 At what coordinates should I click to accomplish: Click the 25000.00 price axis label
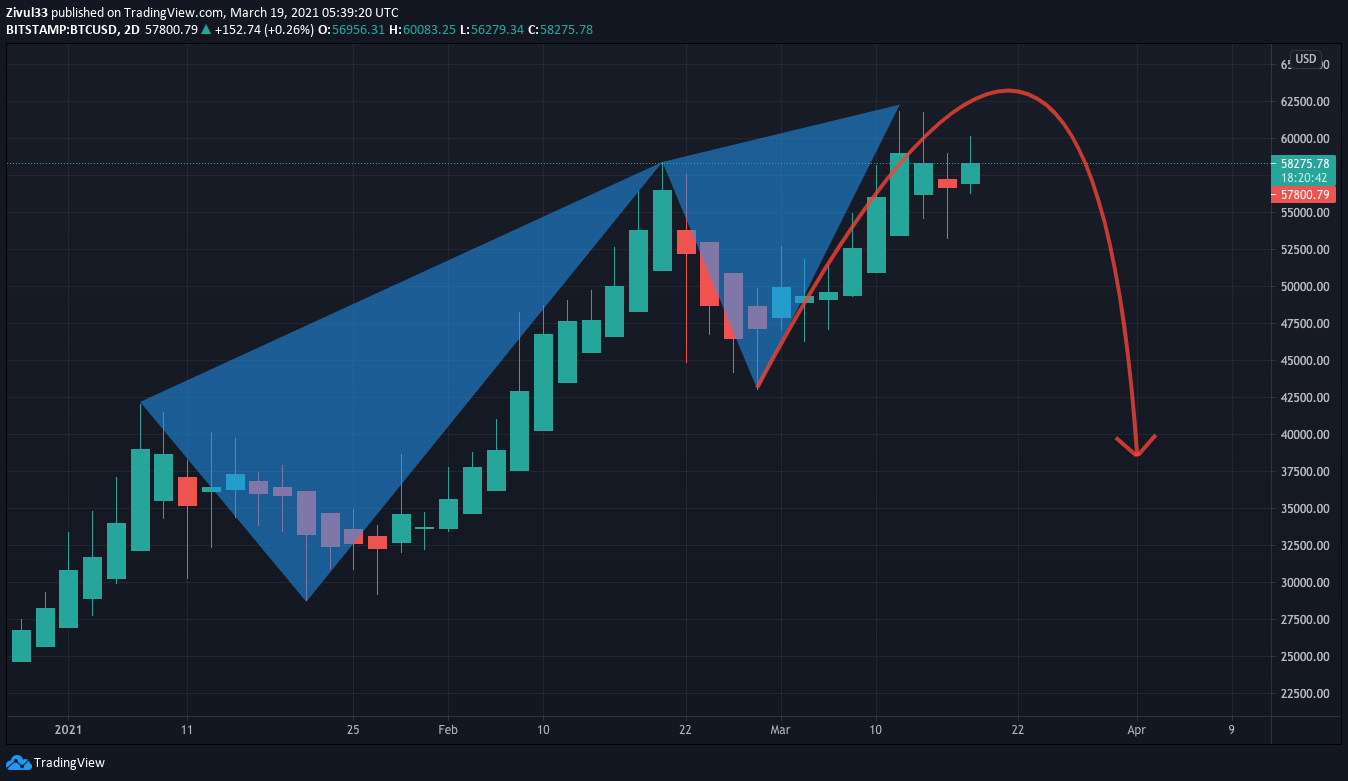(x=1305, y=657)
